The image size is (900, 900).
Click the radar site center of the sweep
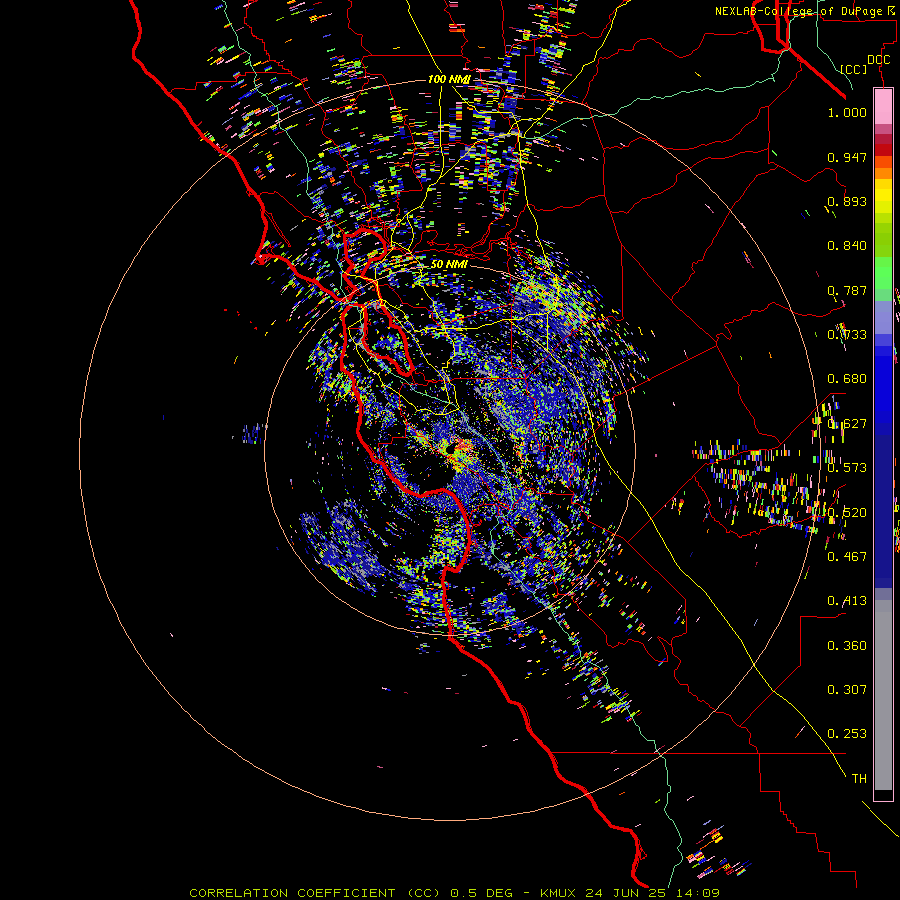[451, 449]
